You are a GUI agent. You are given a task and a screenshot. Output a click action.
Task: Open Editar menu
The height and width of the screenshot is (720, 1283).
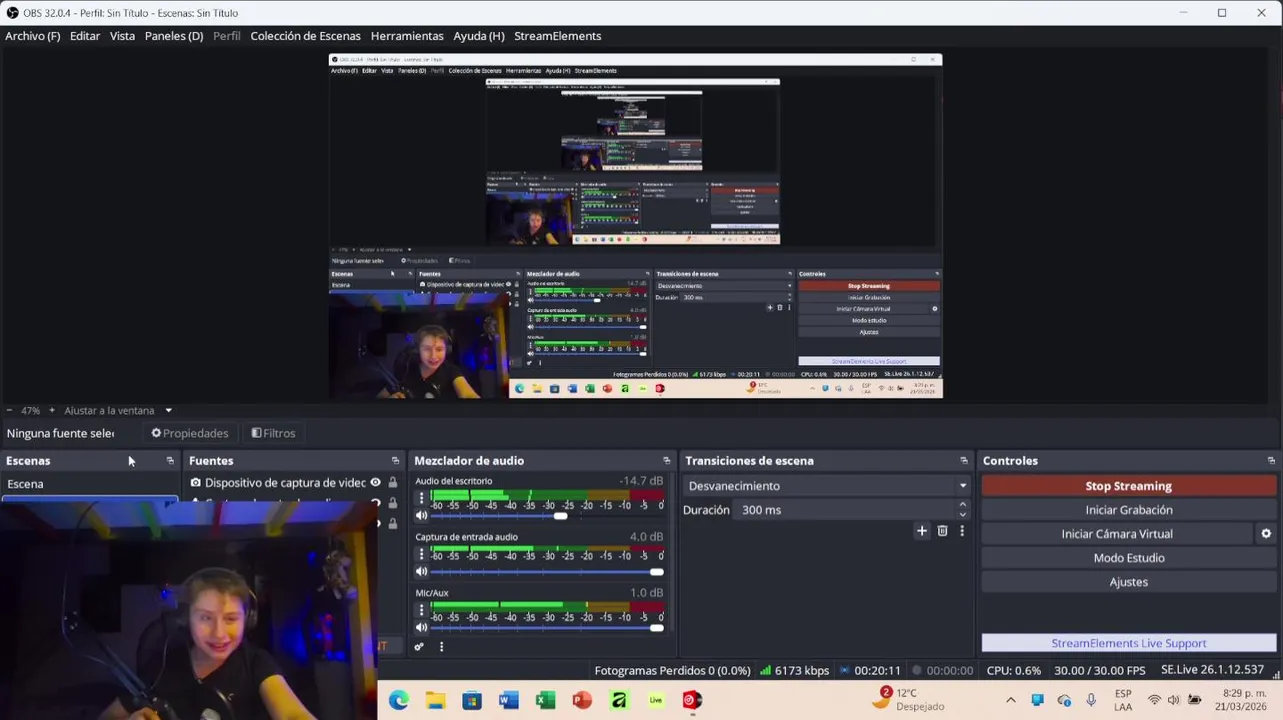[85, 36]
